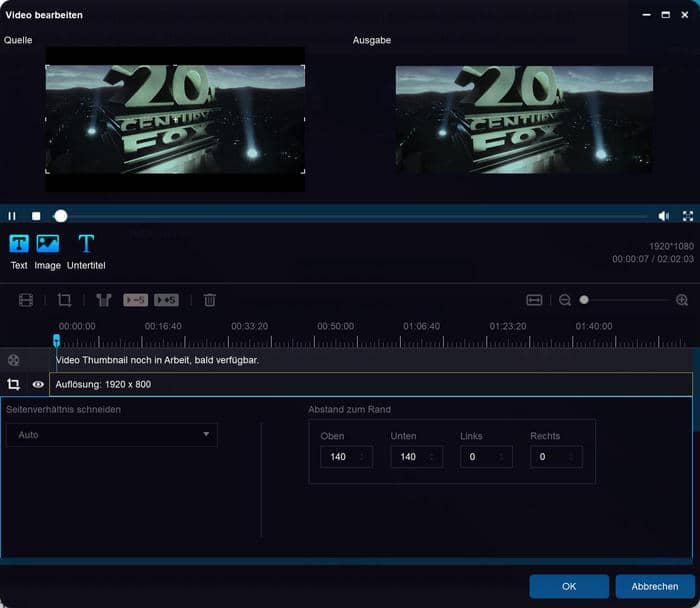
Task: Click the Oben margin input field
Action: pyautogui.click(x=346, y=457)
